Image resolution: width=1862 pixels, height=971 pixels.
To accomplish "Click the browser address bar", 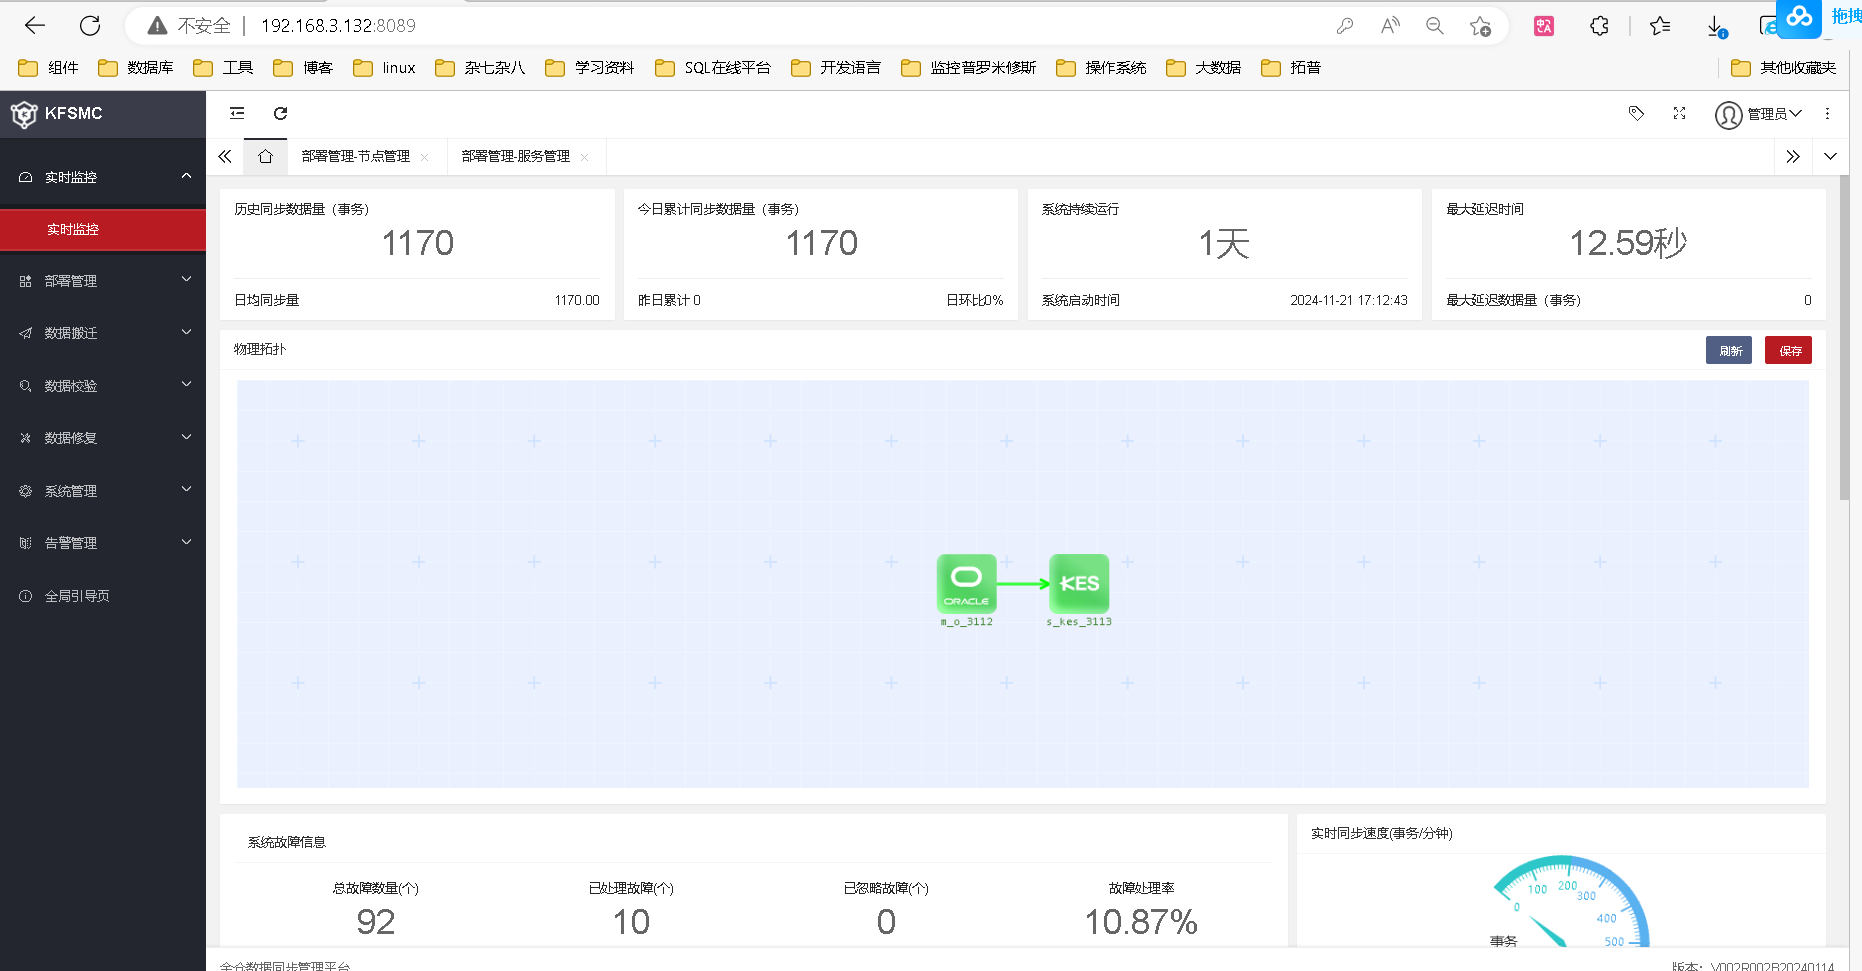I will coord(700,26).
